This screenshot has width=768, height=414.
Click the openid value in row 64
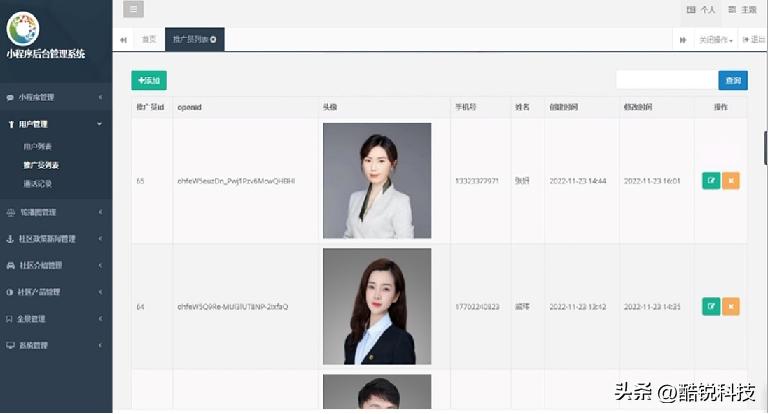(x=233, y=307)
